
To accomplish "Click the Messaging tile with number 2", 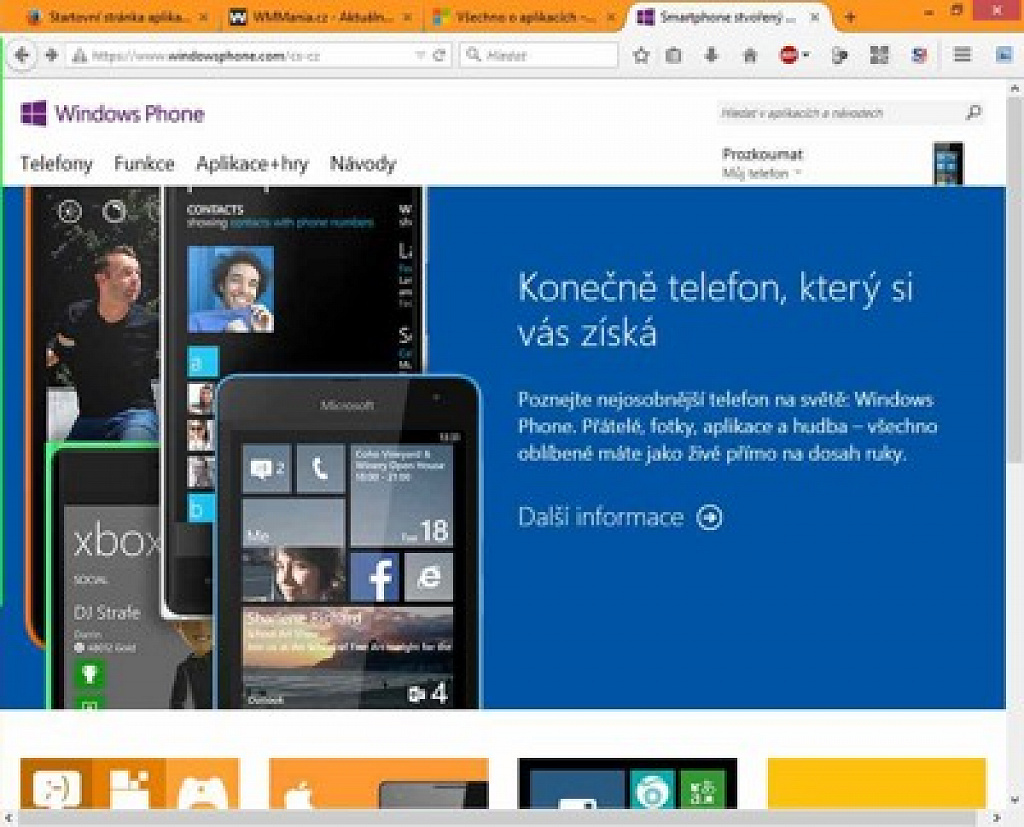I will (266, 468).
